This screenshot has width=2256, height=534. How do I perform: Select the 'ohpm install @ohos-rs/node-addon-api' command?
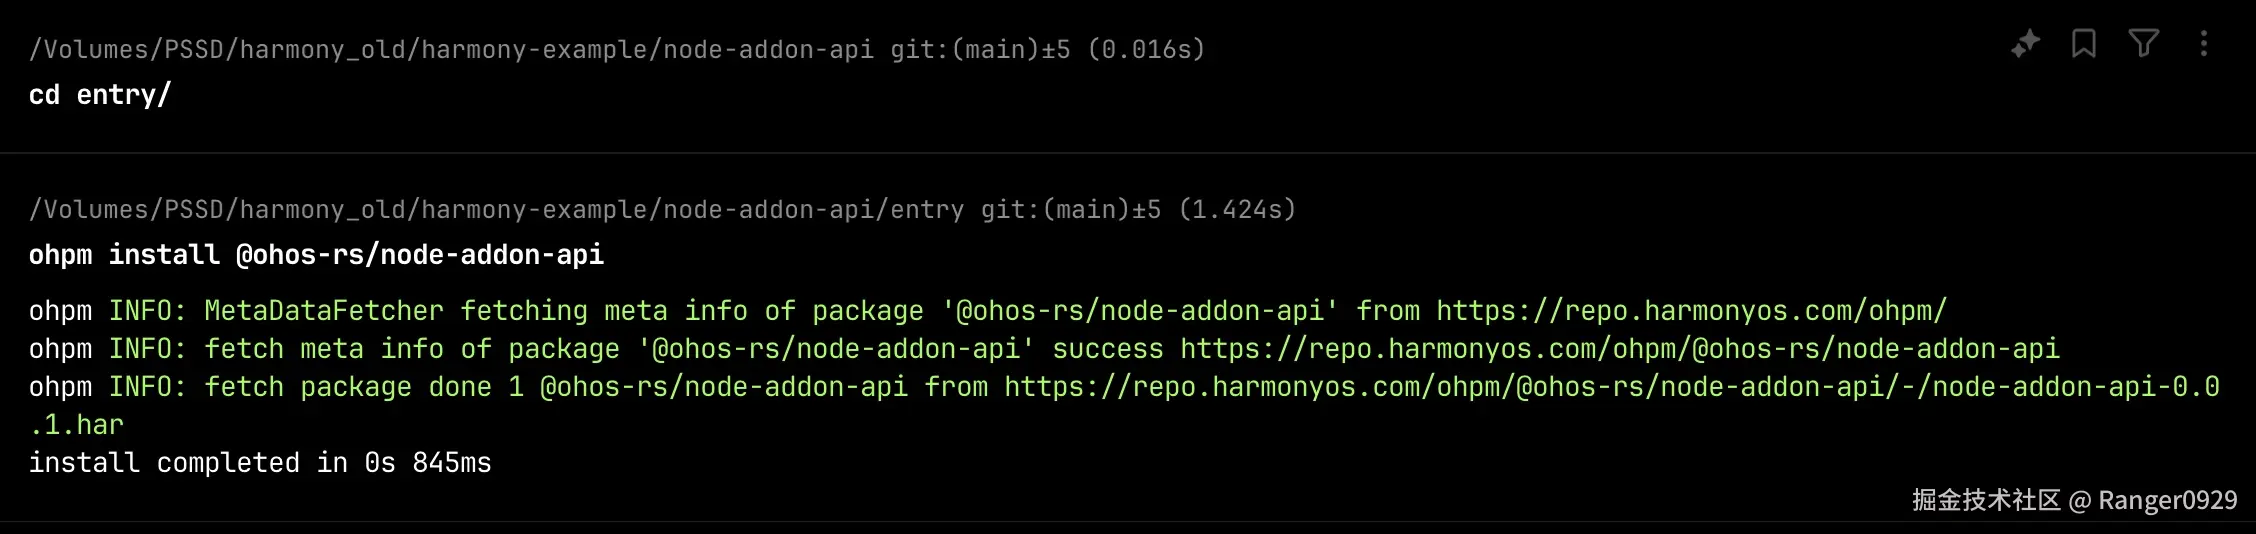click(316, 255)
